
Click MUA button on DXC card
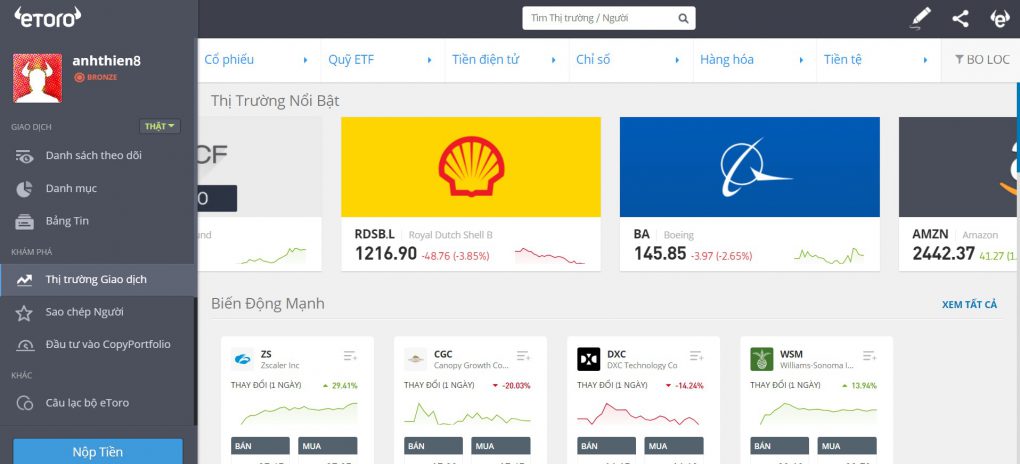click(674, 448)
